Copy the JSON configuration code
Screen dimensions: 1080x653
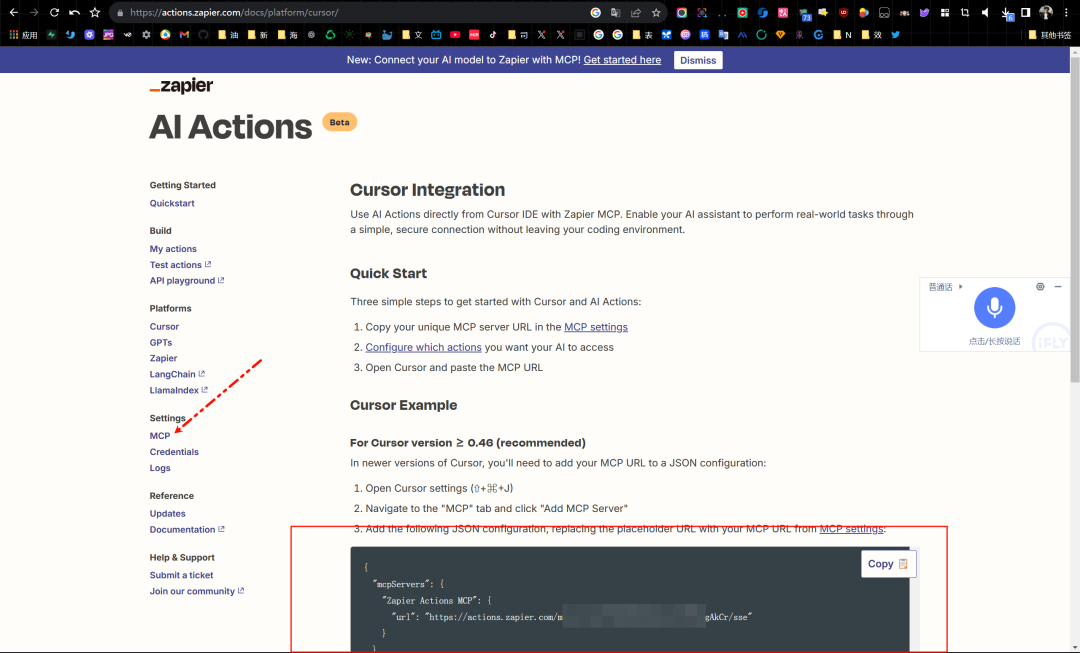(x=888, y=563)
